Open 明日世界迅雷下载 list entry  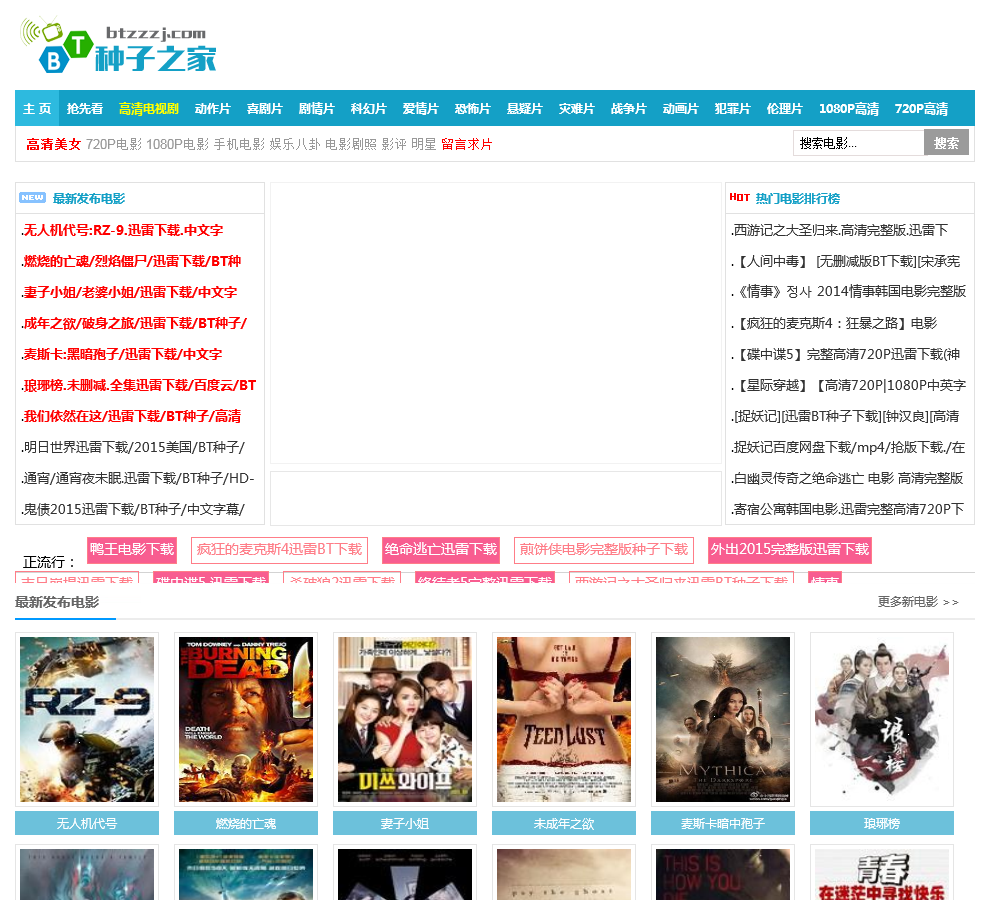pyautogui.click(x=133, y=447)
